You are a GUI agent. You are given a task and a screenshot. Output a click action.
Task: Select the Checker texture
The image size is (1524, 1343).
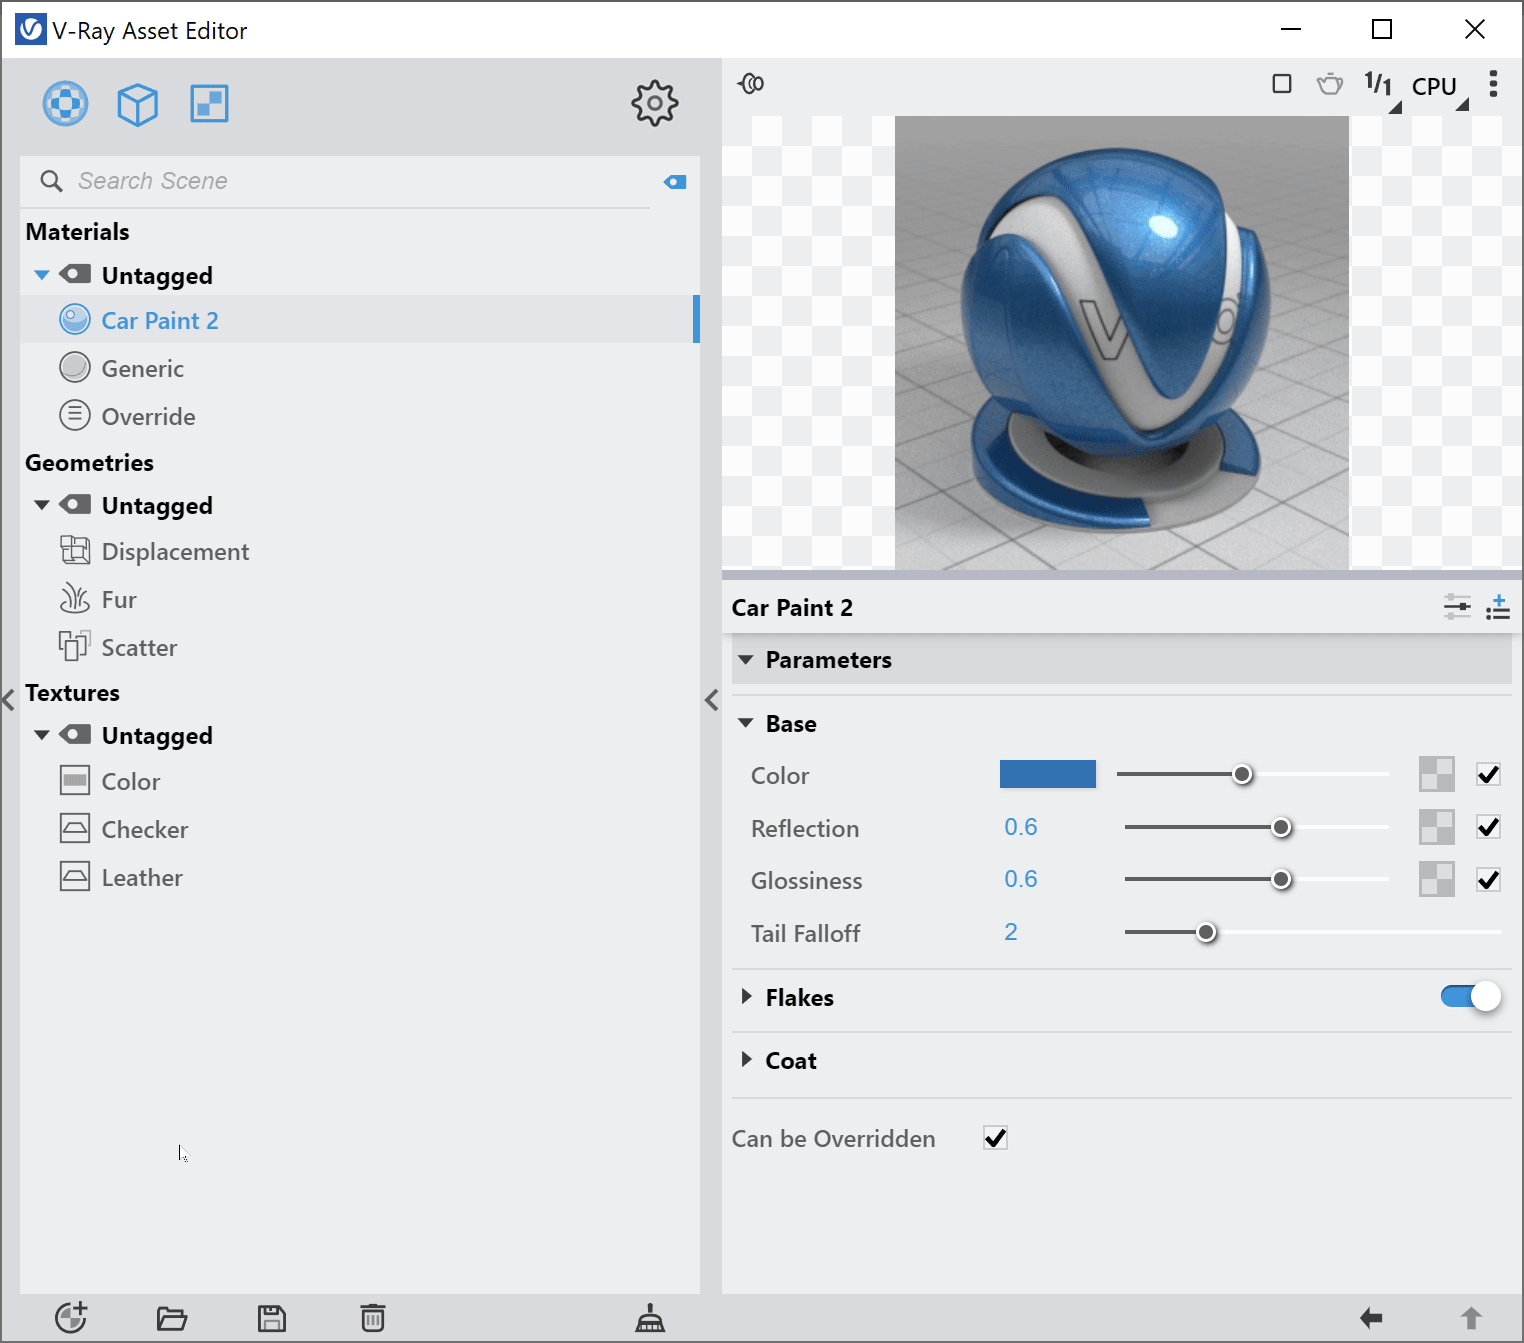tap(360, 829)
